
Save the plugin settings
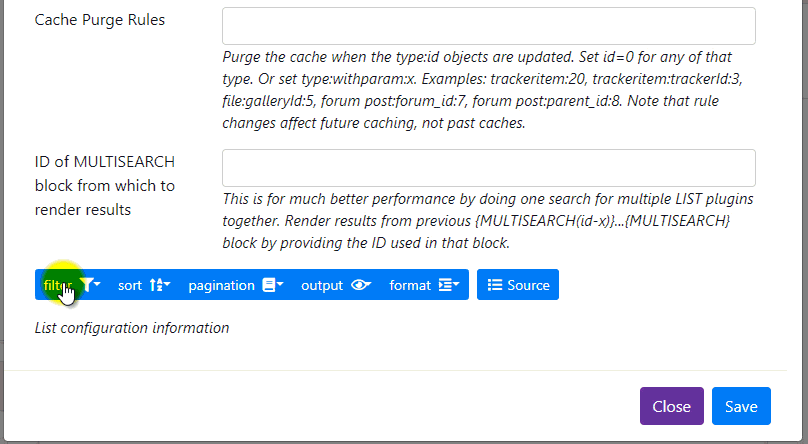[x=741, y=406]
